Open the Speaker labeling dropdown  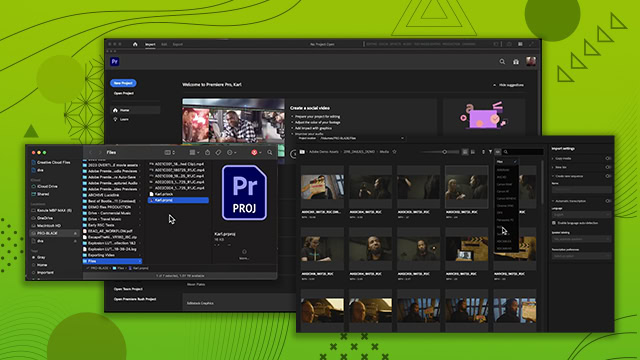(582, 239)
